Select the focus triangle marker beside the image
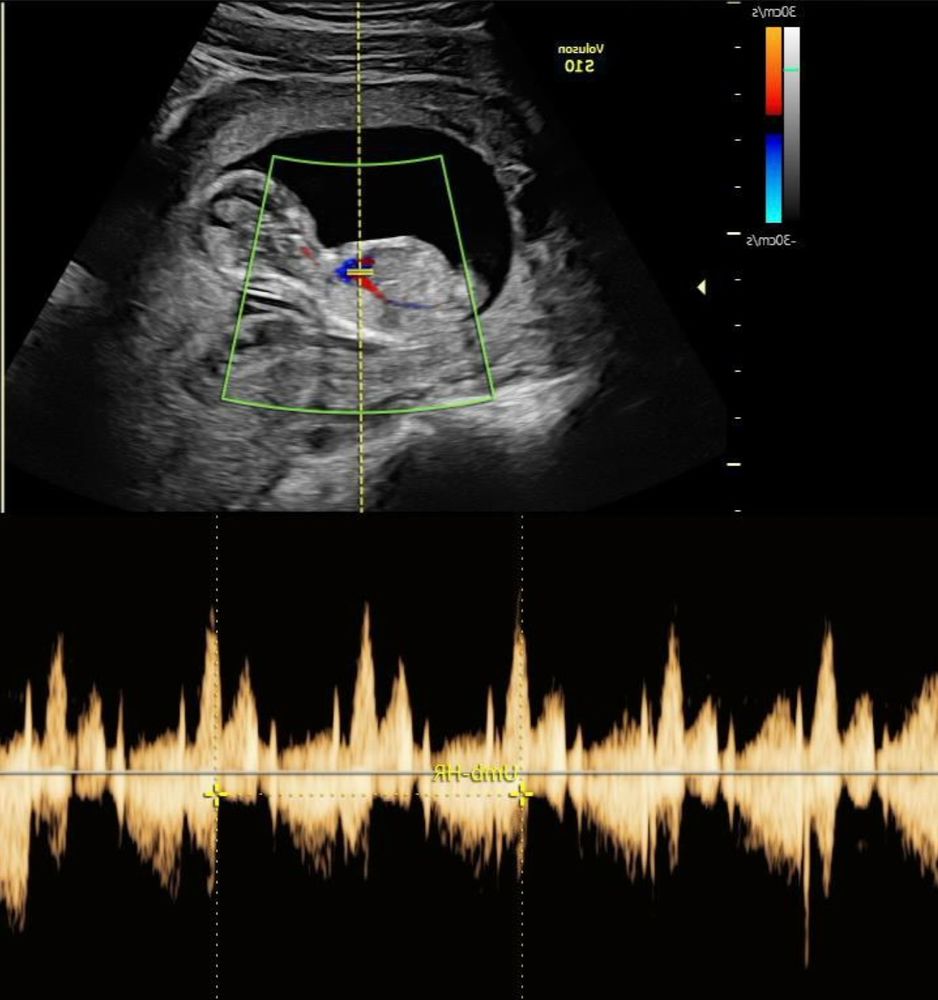This screenshot has width=938, height=1000. 701,288
